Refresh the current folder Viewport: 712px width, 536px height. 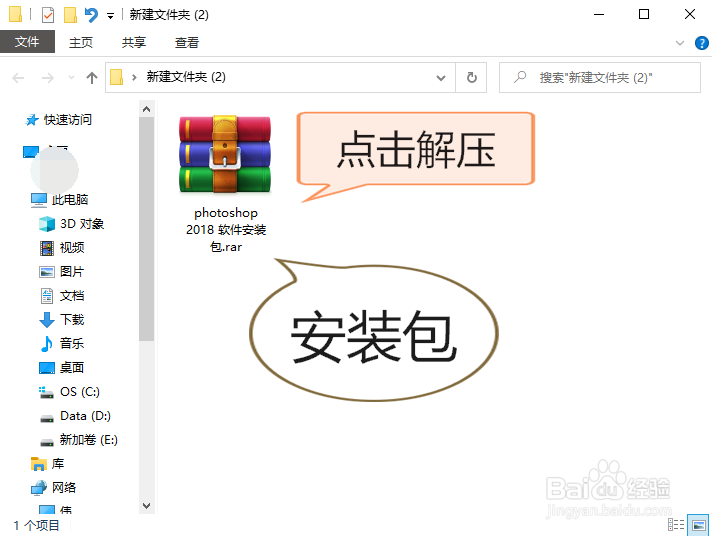(472, 78)
